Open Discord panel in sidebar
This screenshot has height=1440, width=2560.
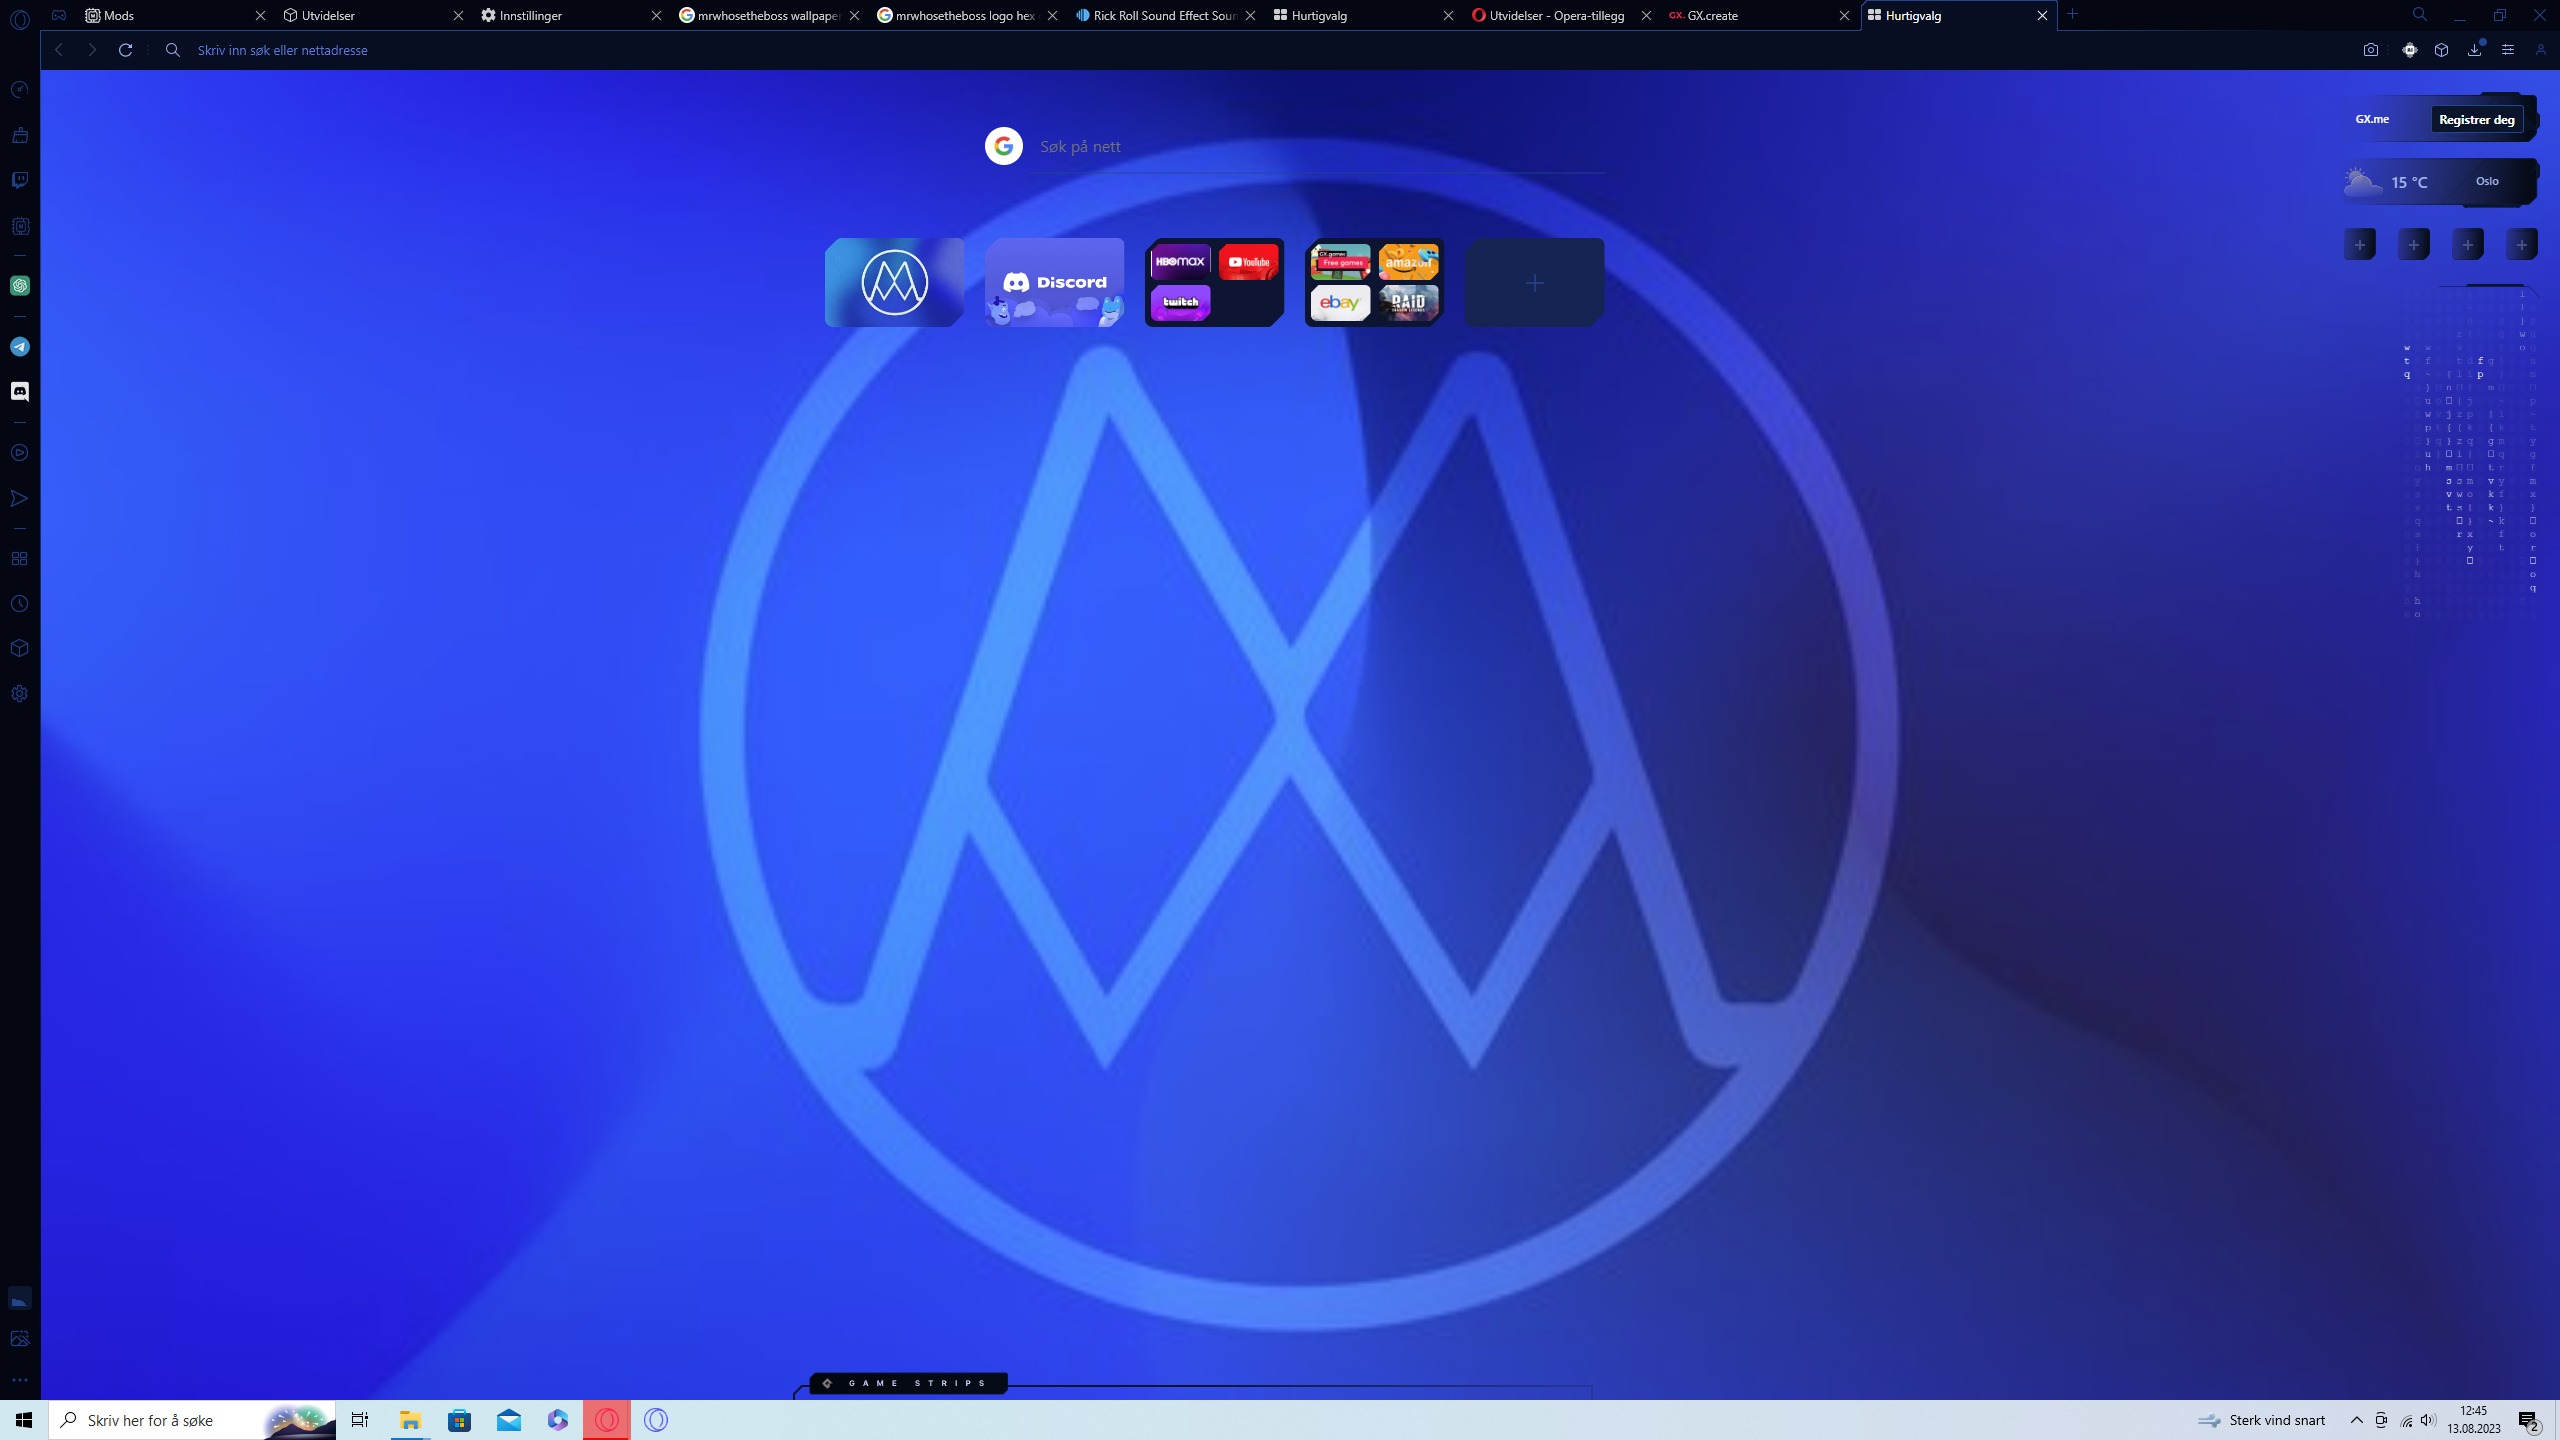pyautogui.click(x=19, y=392)
